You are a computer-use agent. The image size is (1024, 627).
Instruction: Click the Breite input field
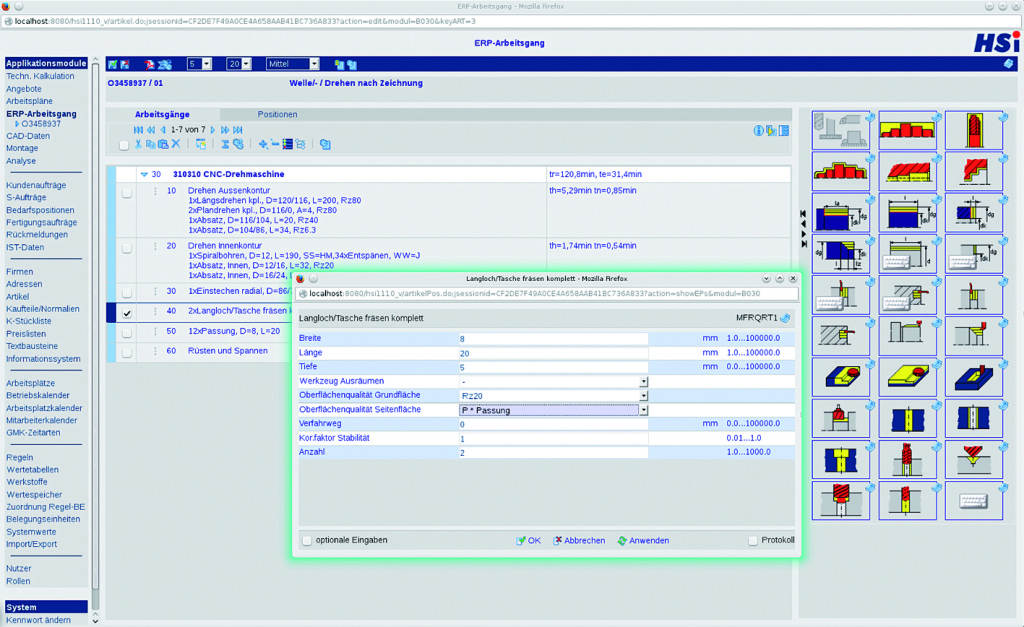point(553,339)
